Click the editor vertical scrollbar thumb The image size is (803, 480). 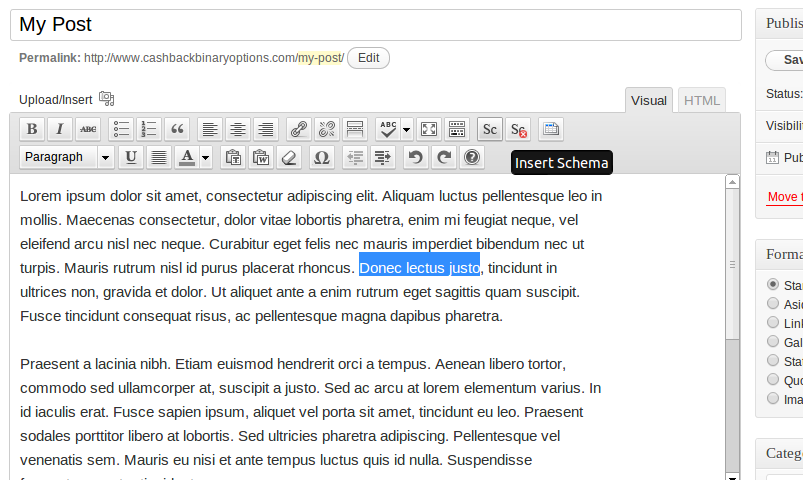[x=732, y=264]
